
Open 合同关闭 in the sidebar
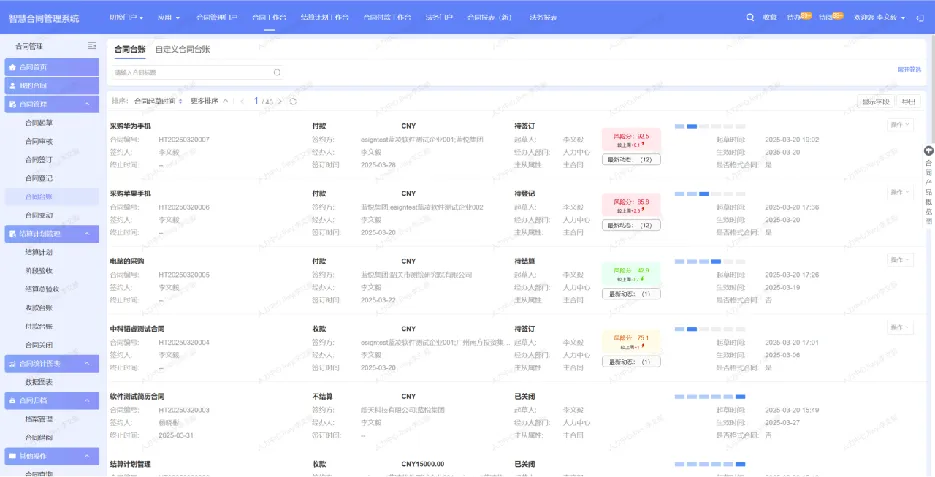click(39, 345)
